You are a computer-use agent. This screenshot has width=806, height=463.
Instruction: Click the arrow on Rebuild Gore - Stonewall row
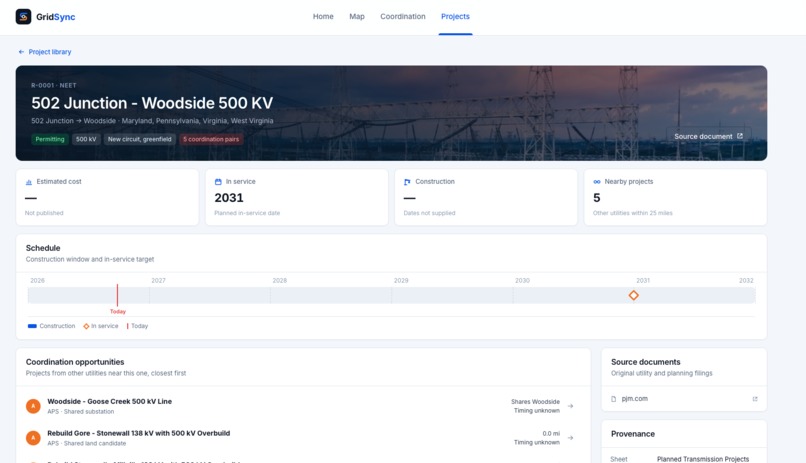tap(570, 438)
